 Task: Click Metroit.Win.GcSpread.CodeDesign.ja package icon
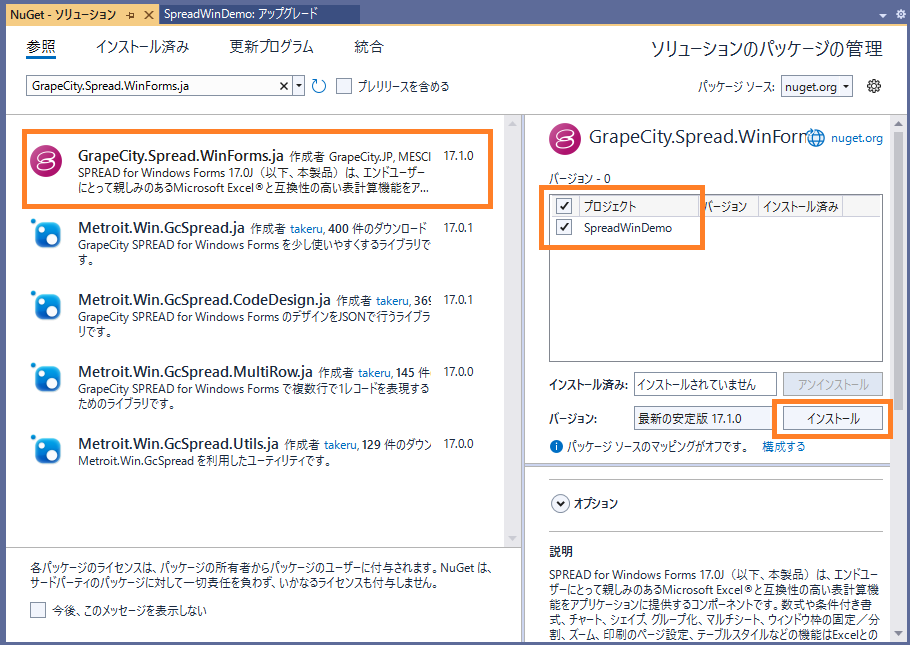click(x=46, y=305)
